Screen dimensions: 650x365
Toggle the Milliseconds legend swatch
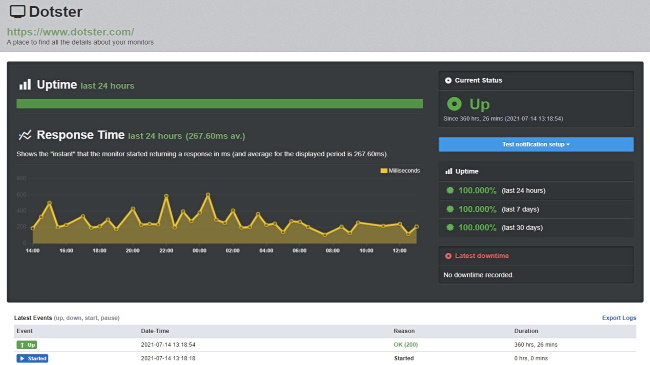(x=383, y=170)
